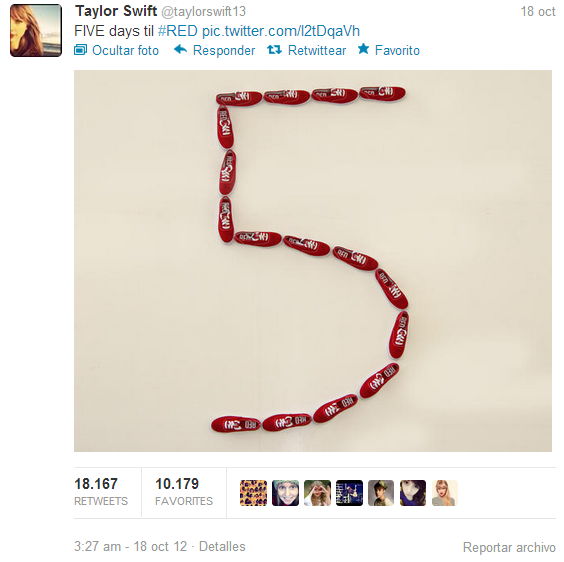Image resolution: width=564 pixels, height=562 pixels.
Task: Click the Retwittear retweet arrows icon
Action: tap(274, 50)
